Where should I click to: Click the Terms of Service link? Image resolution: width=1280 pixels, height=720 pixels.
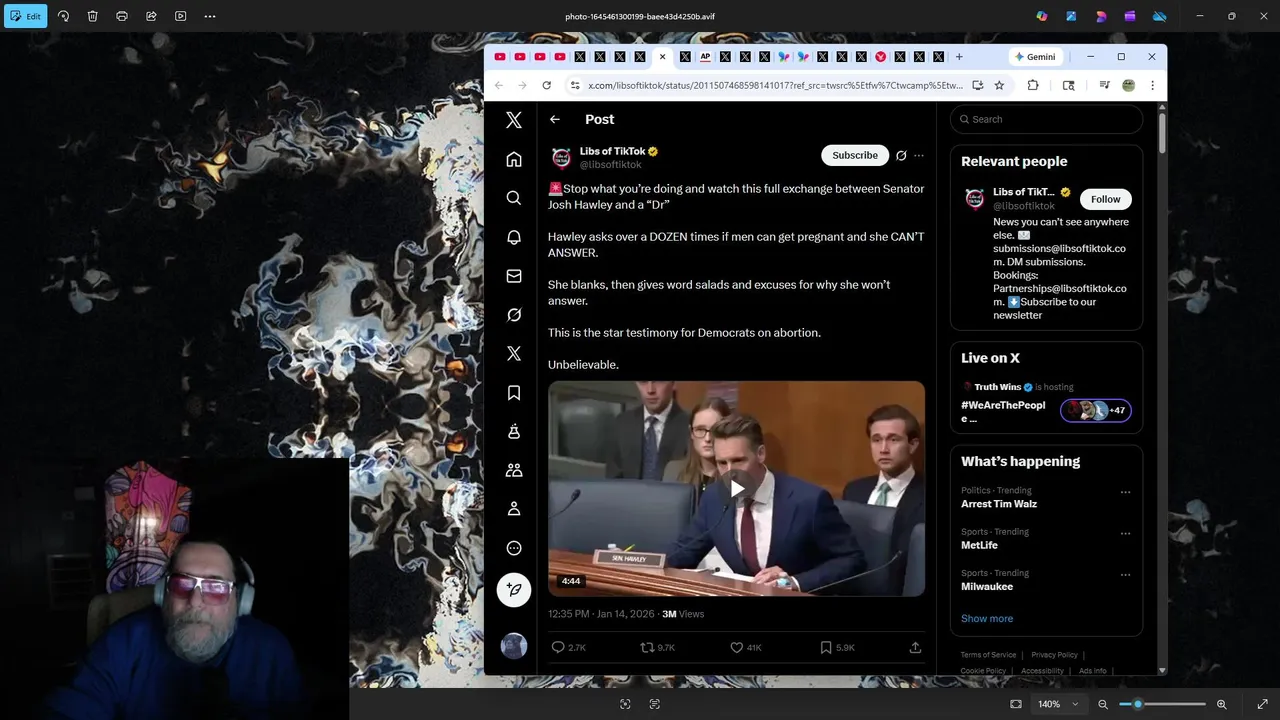click(988, 655)
